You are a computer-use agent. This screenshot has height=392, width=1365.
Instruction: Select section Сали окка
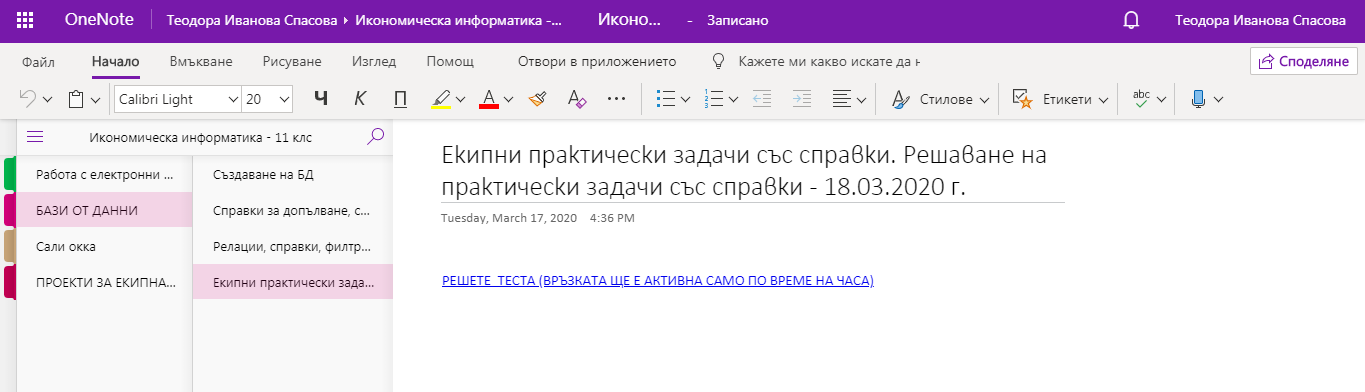104,246
